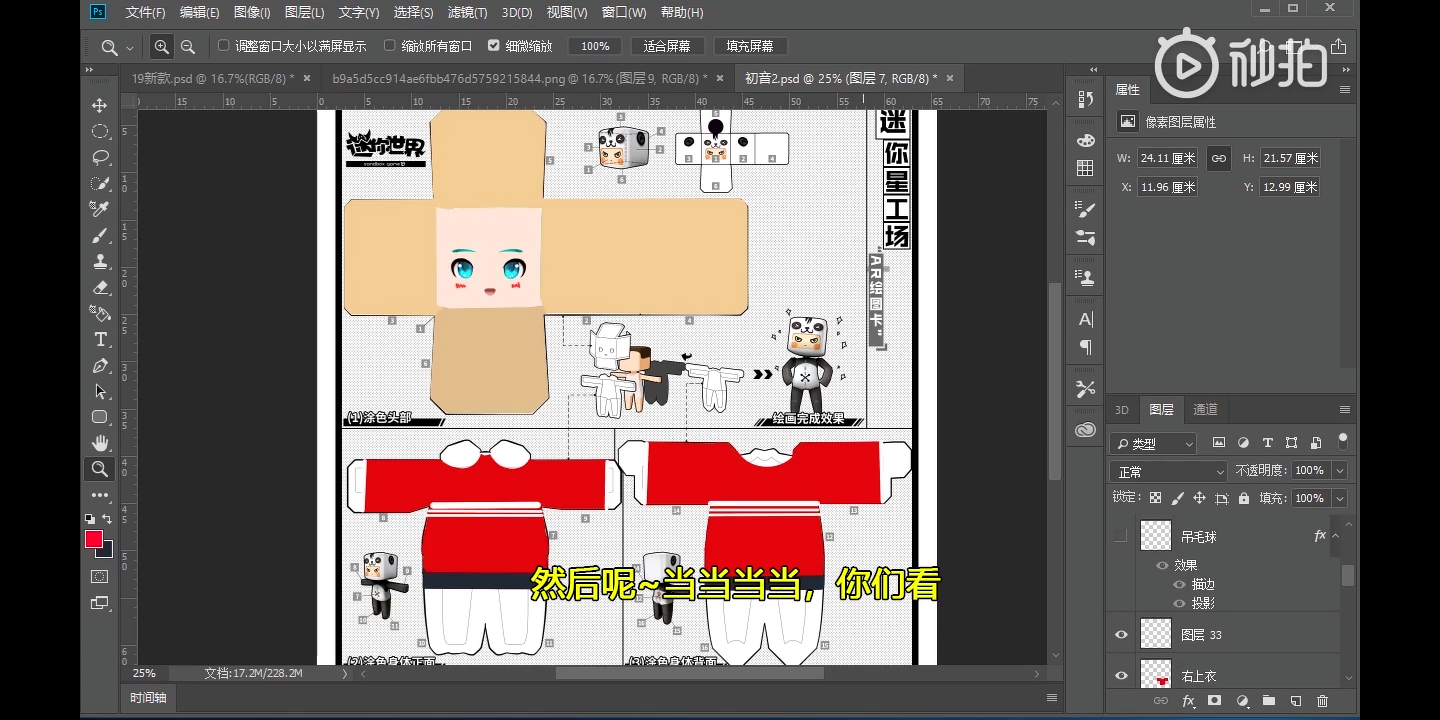This screenshot has height=720, width=1440.
Task: Create a new layer with bottom icon
Action: tap(1295, 701)
